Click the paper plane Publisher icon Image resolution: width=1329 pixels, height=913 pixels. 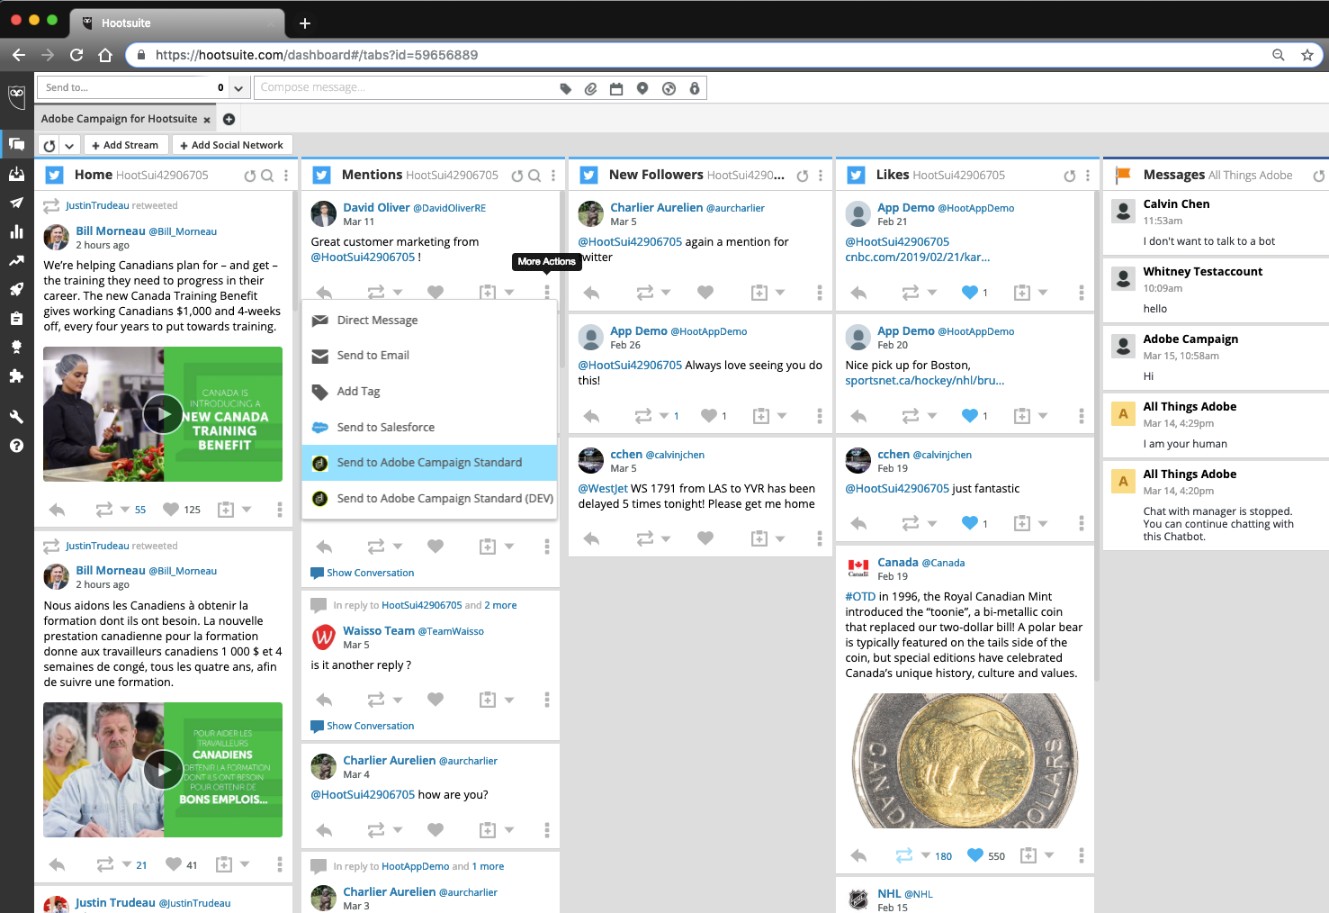coord(16,203)
